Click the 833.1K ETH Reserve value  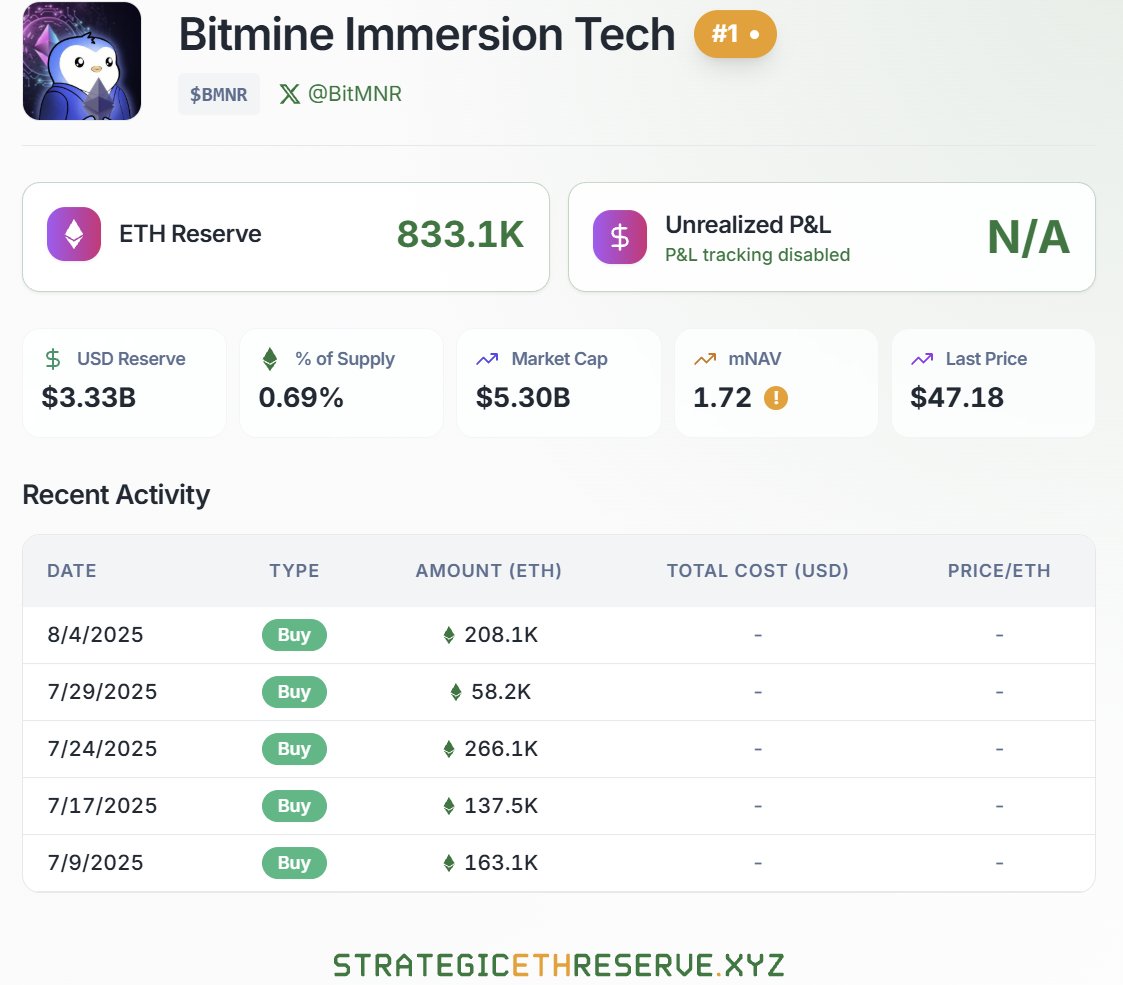point(461,234)
